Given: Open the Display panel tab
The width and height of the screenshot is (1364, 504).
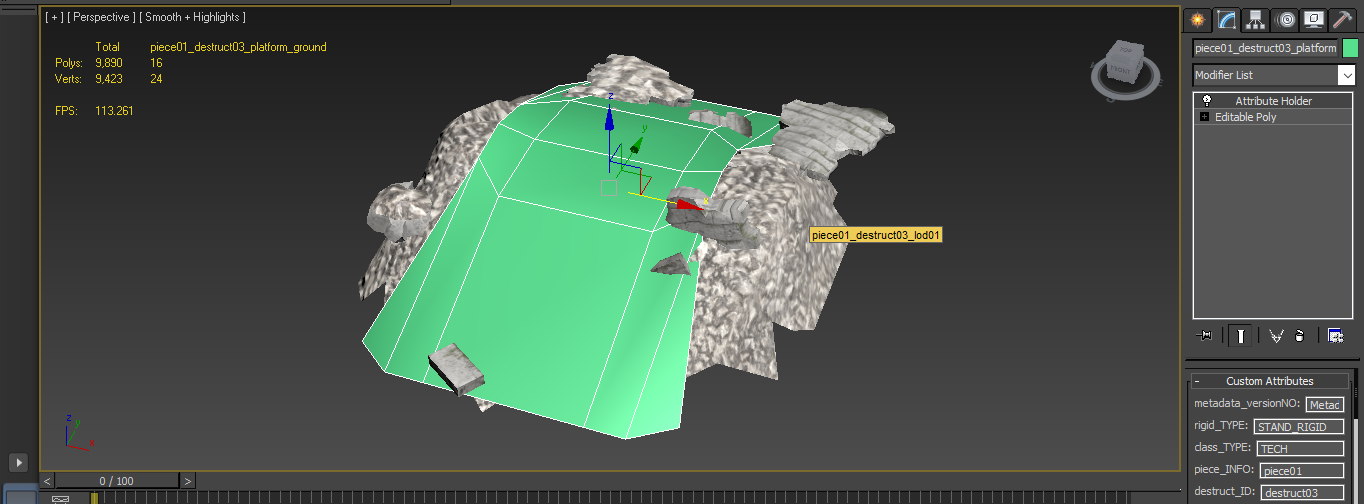Looking at the screenshot, I should coord(1314,19).
